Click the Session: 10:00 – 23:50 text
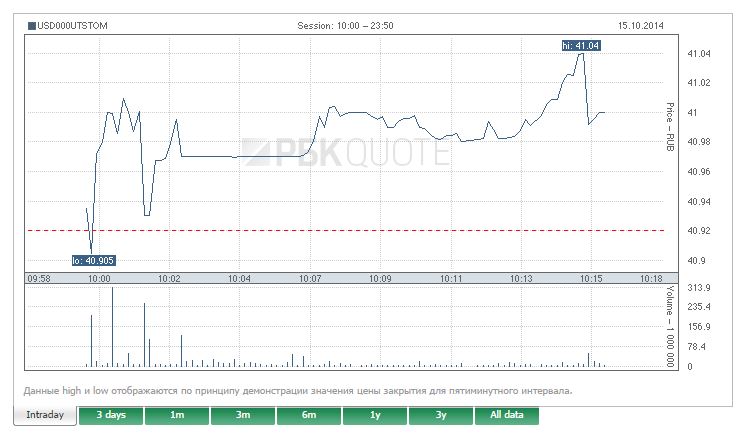The width and height of the screenshot is (741, 439). [x=347, y=26]
